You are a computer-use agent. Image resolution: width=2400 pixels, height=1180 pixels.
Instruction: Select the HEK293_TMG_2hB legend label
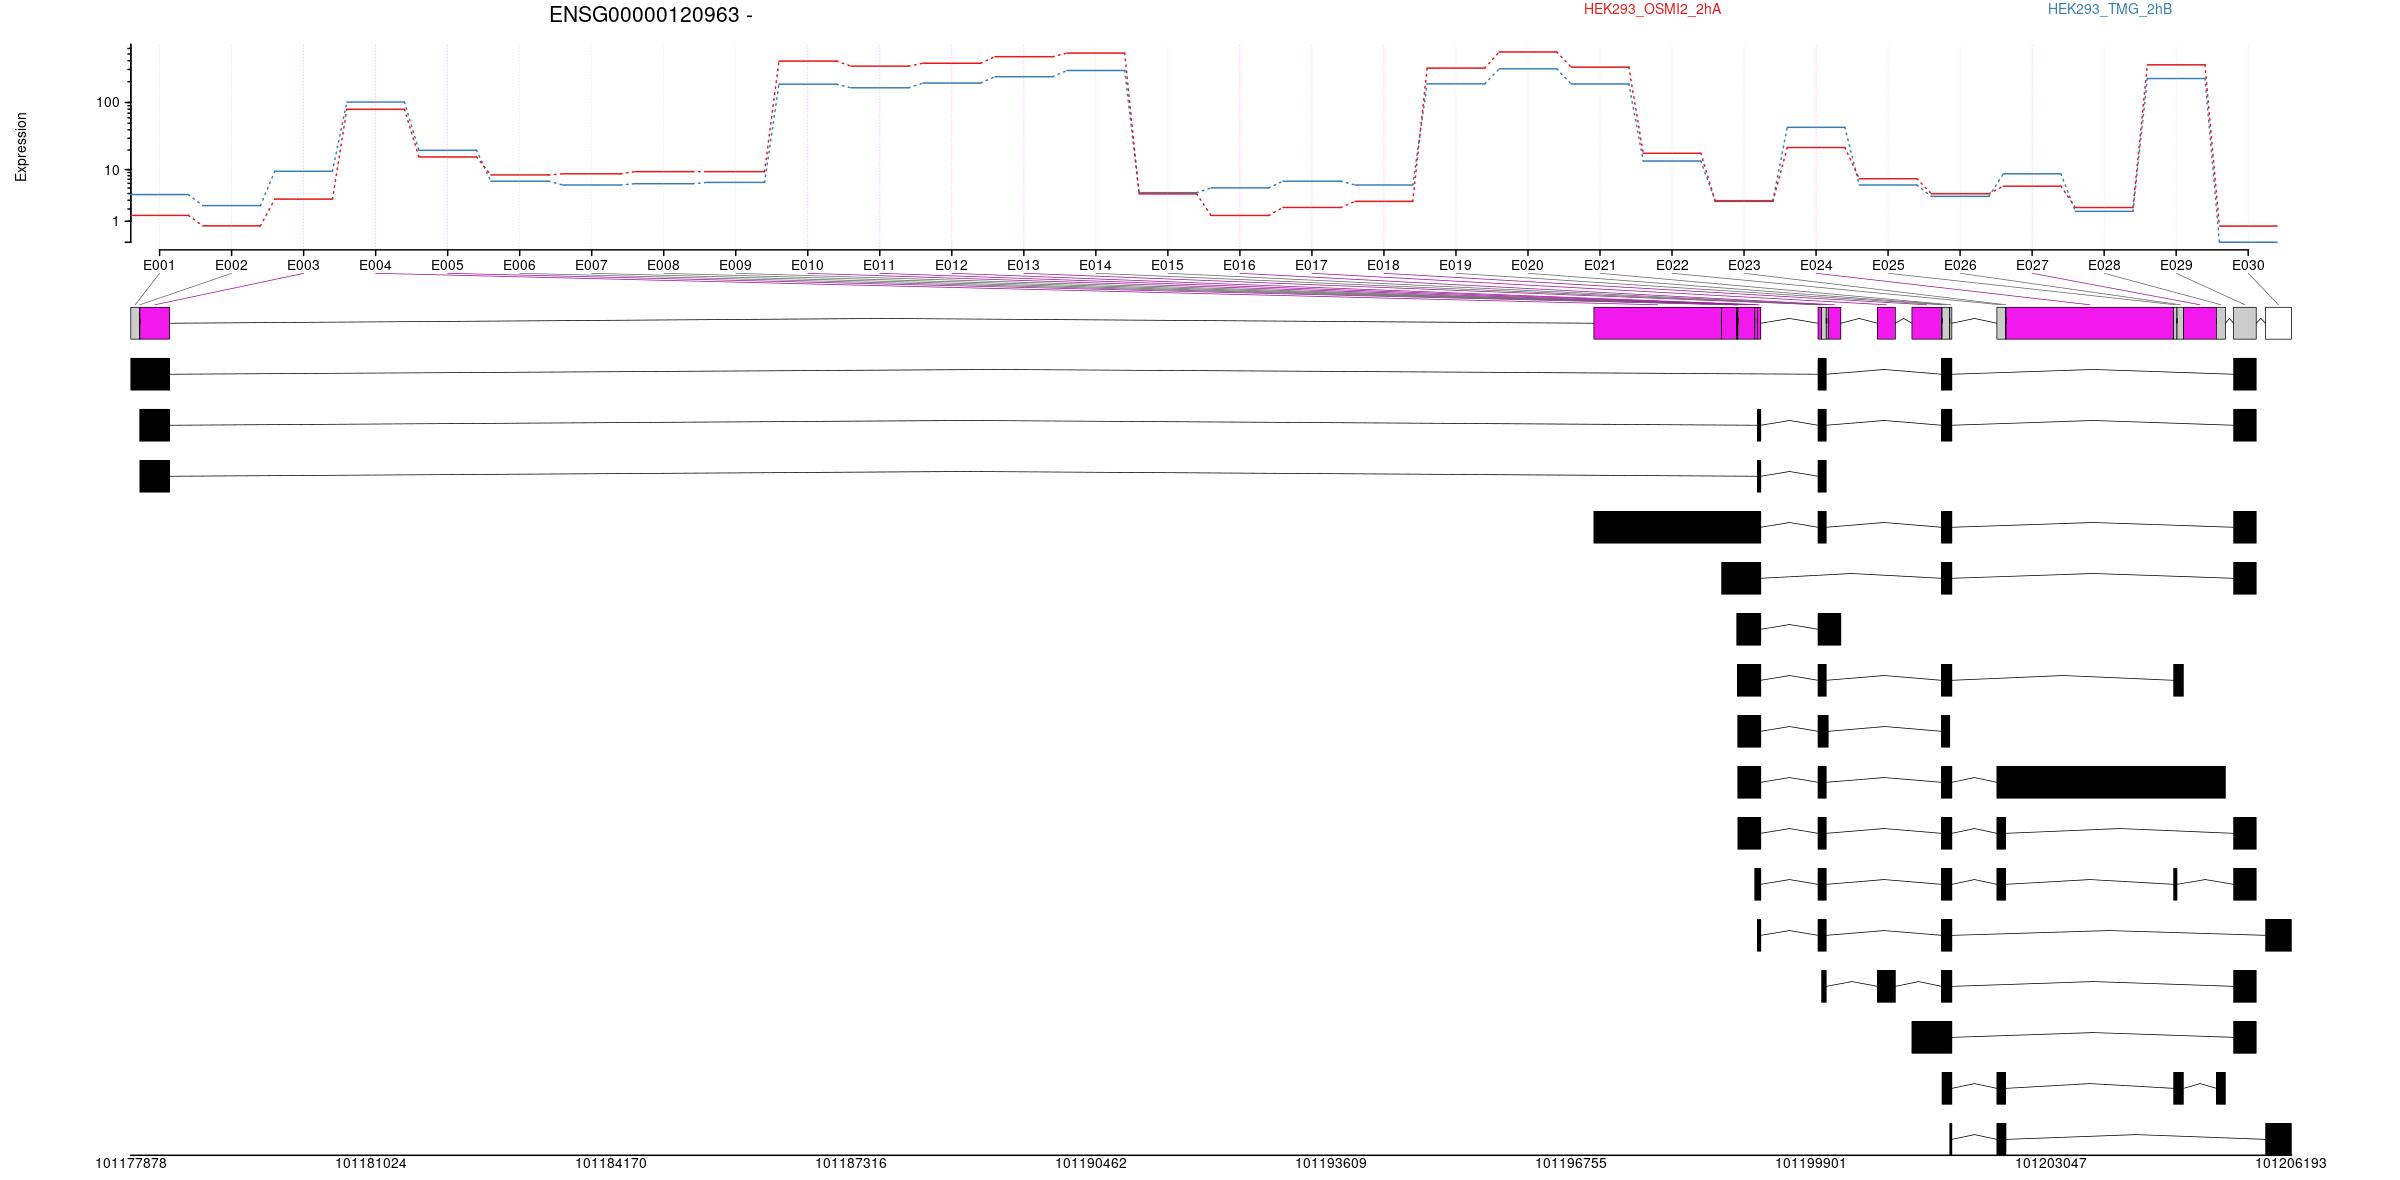(x=2109, y=9)
